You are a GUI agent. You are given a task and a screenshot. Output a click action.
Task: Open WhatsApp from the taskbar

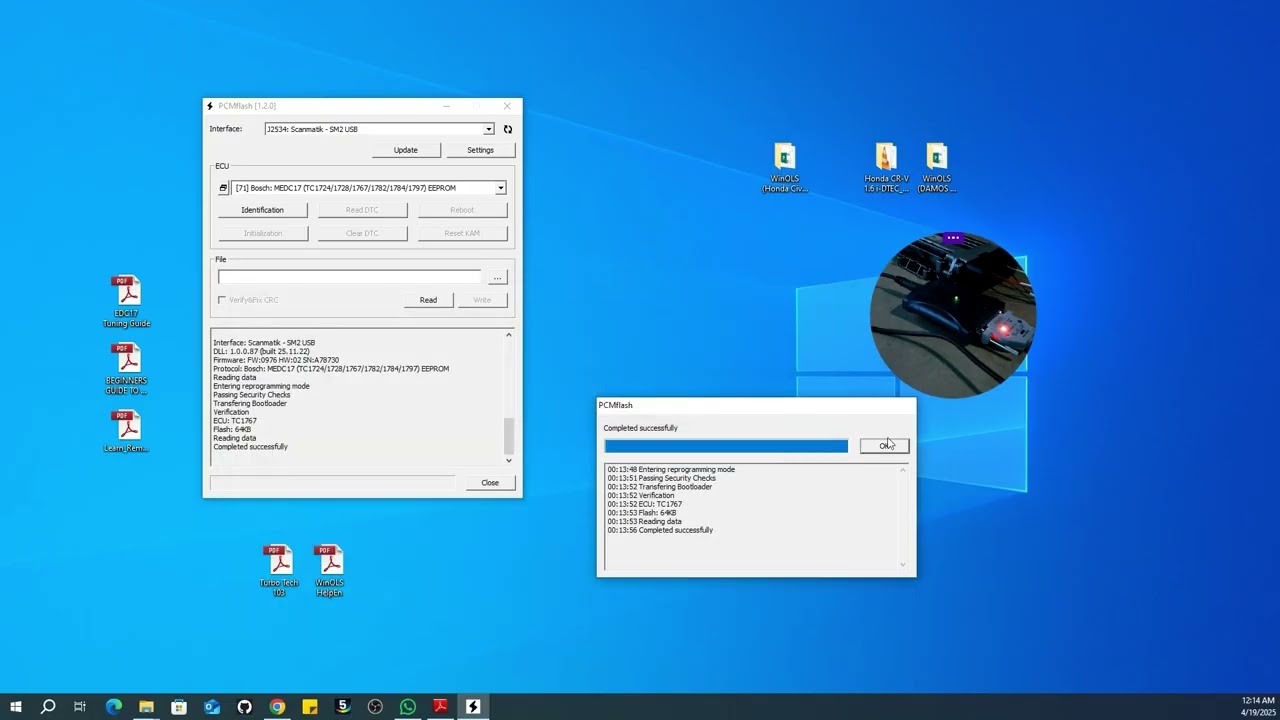408,707
